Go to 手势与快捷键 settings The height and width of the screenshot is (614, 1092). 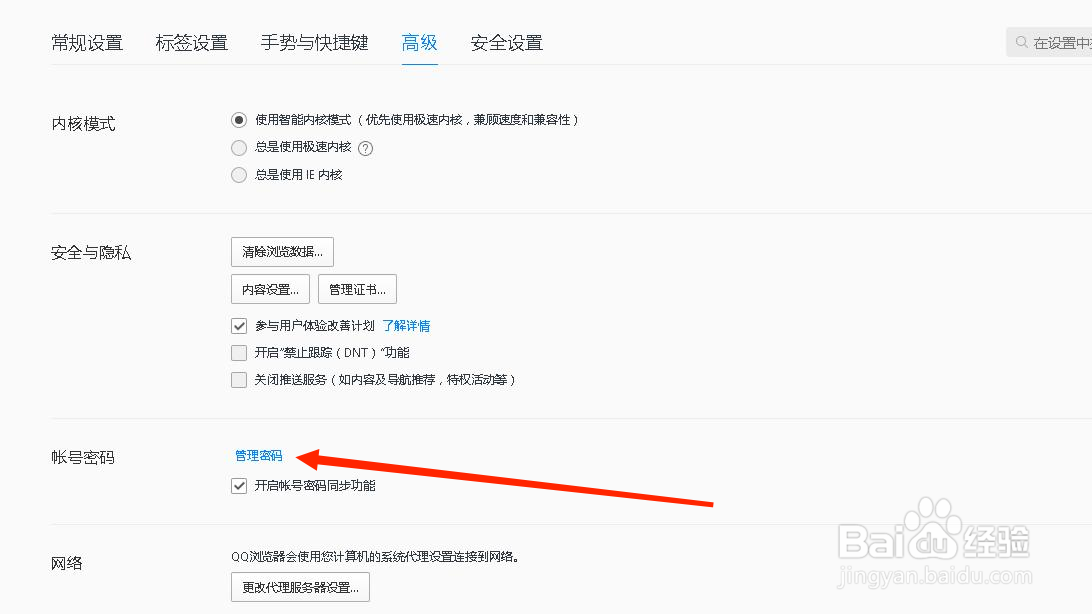coord(315,42)
